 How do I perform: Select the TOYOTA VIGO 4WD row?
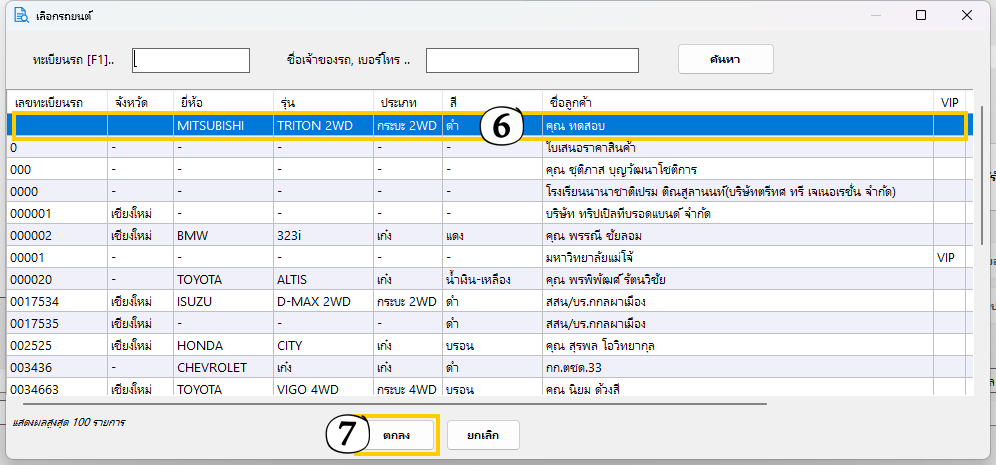pos(300,389)
